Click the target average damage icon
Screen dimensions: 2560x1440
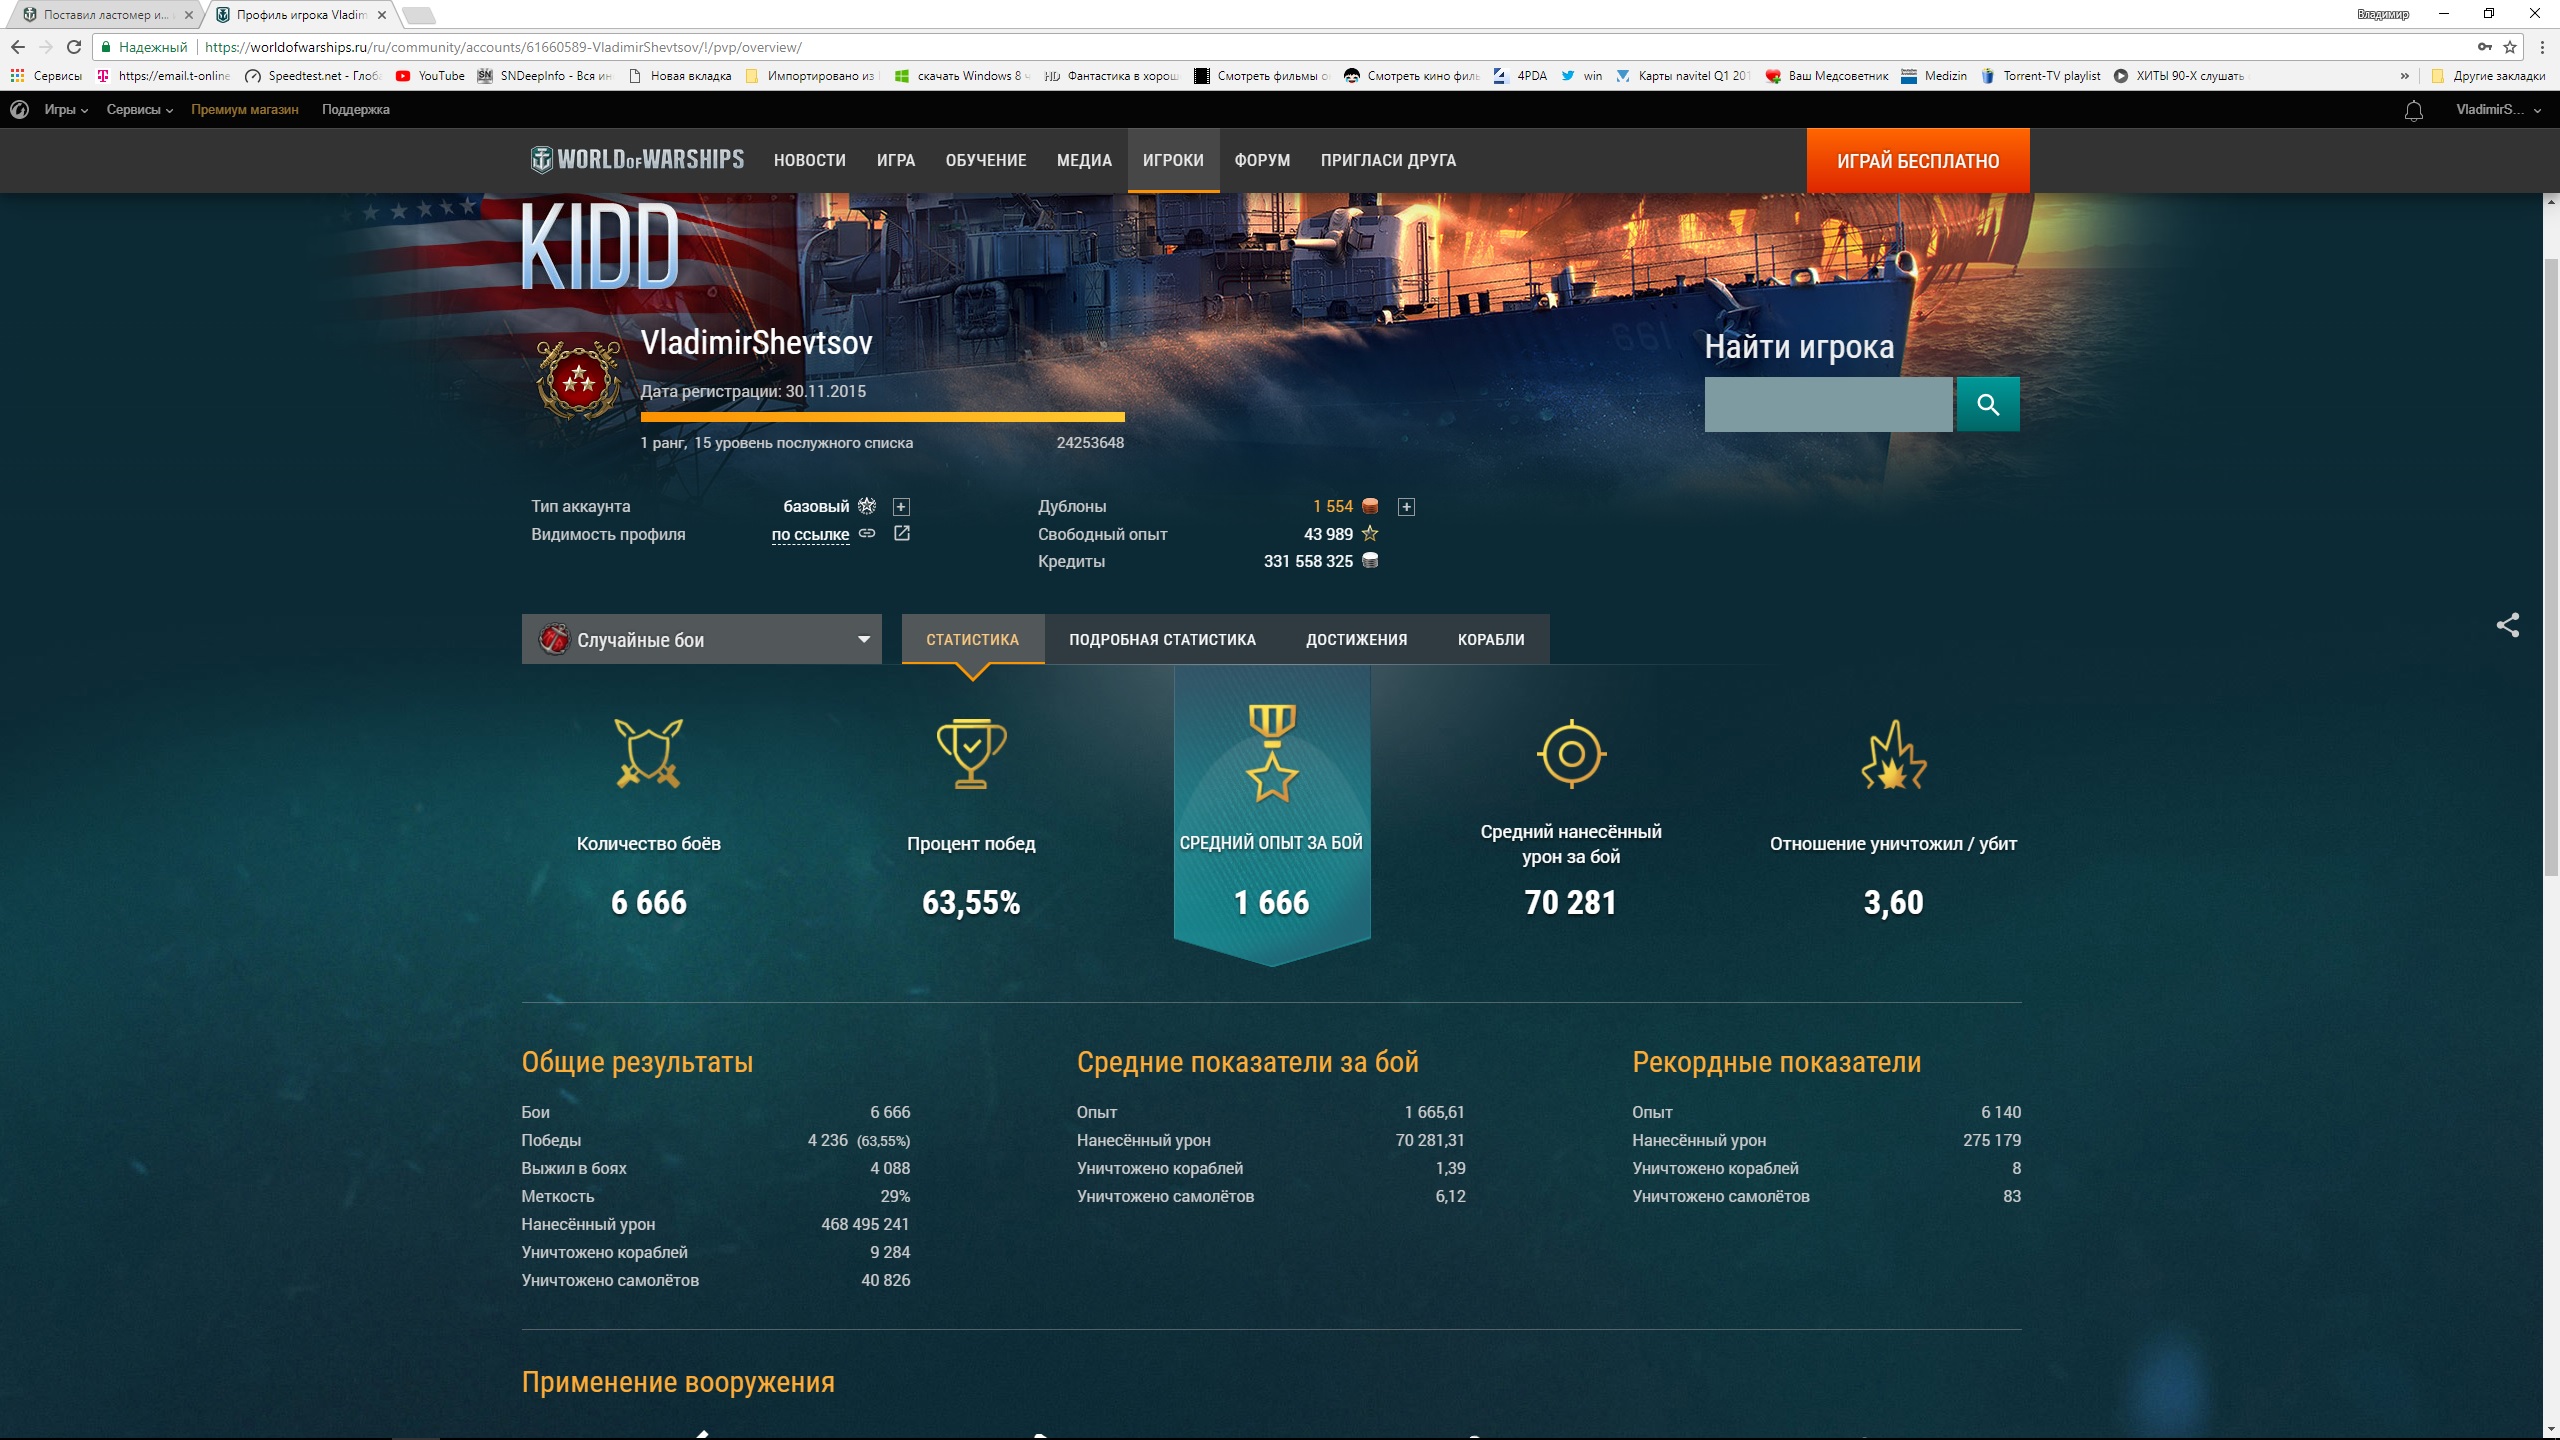coord(1571,754)
